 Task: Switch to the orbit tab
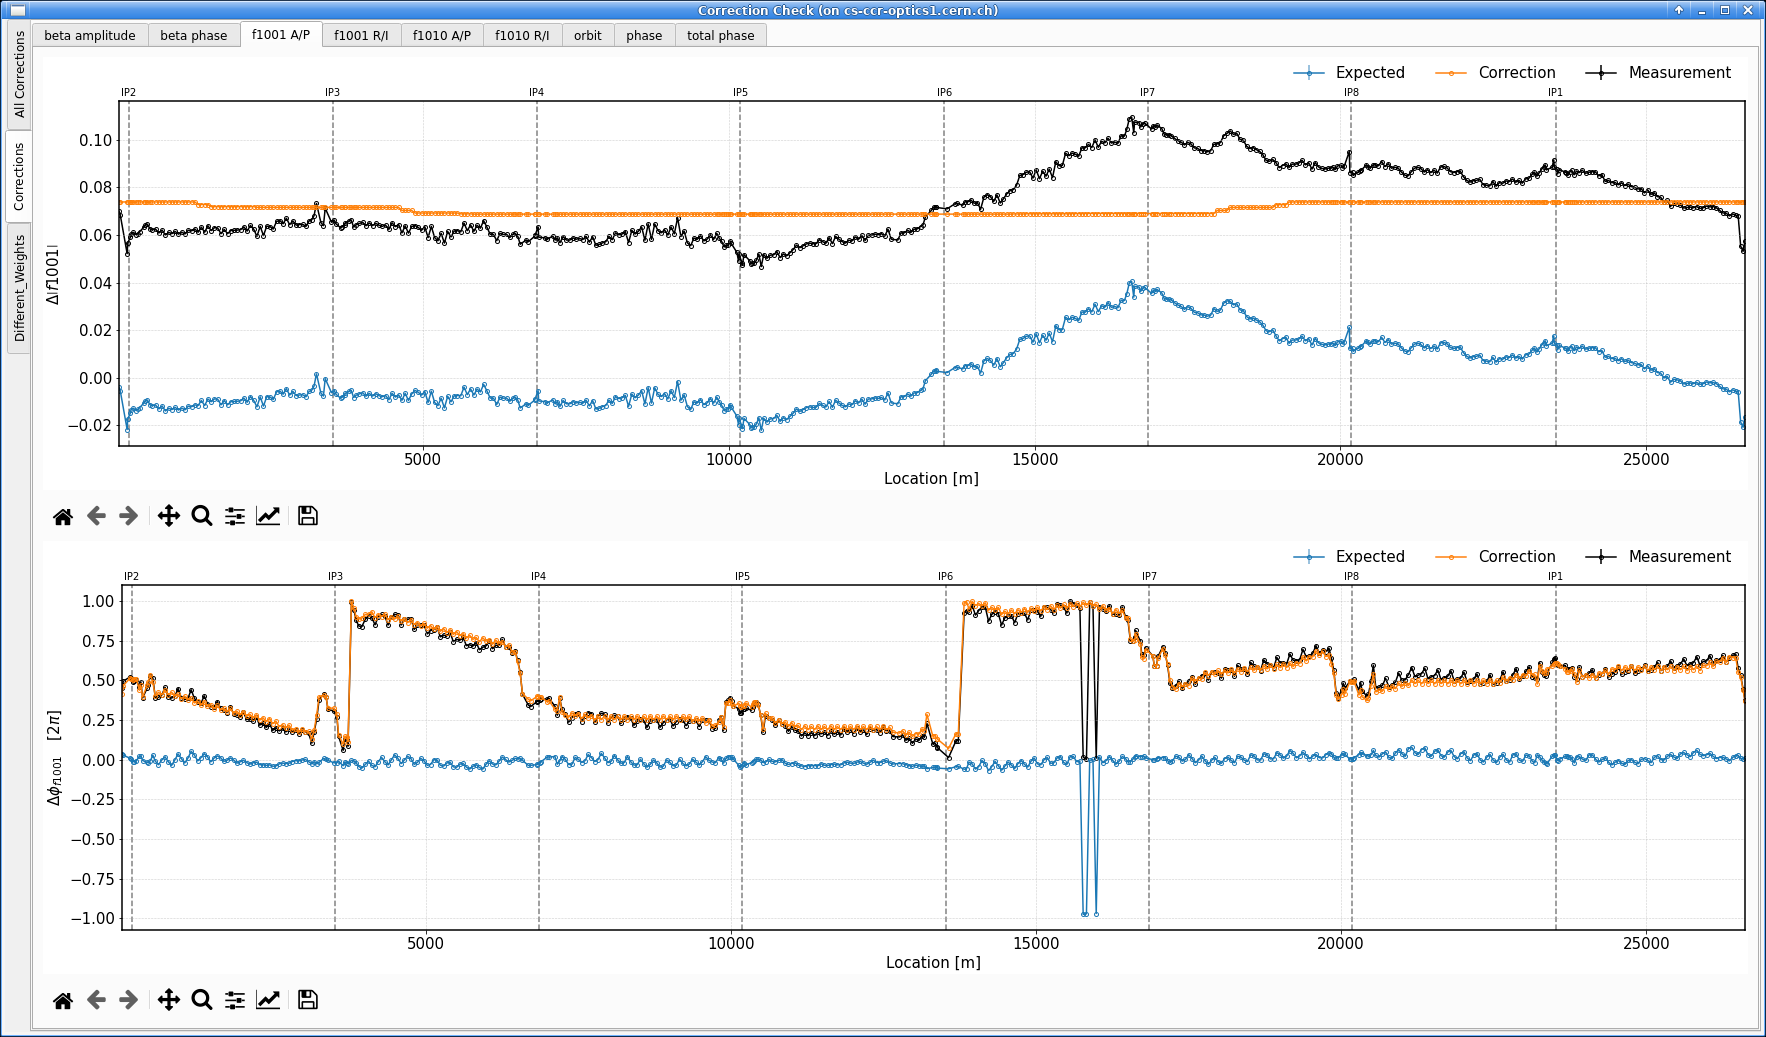pyautogui.click(x=588, y=35)
